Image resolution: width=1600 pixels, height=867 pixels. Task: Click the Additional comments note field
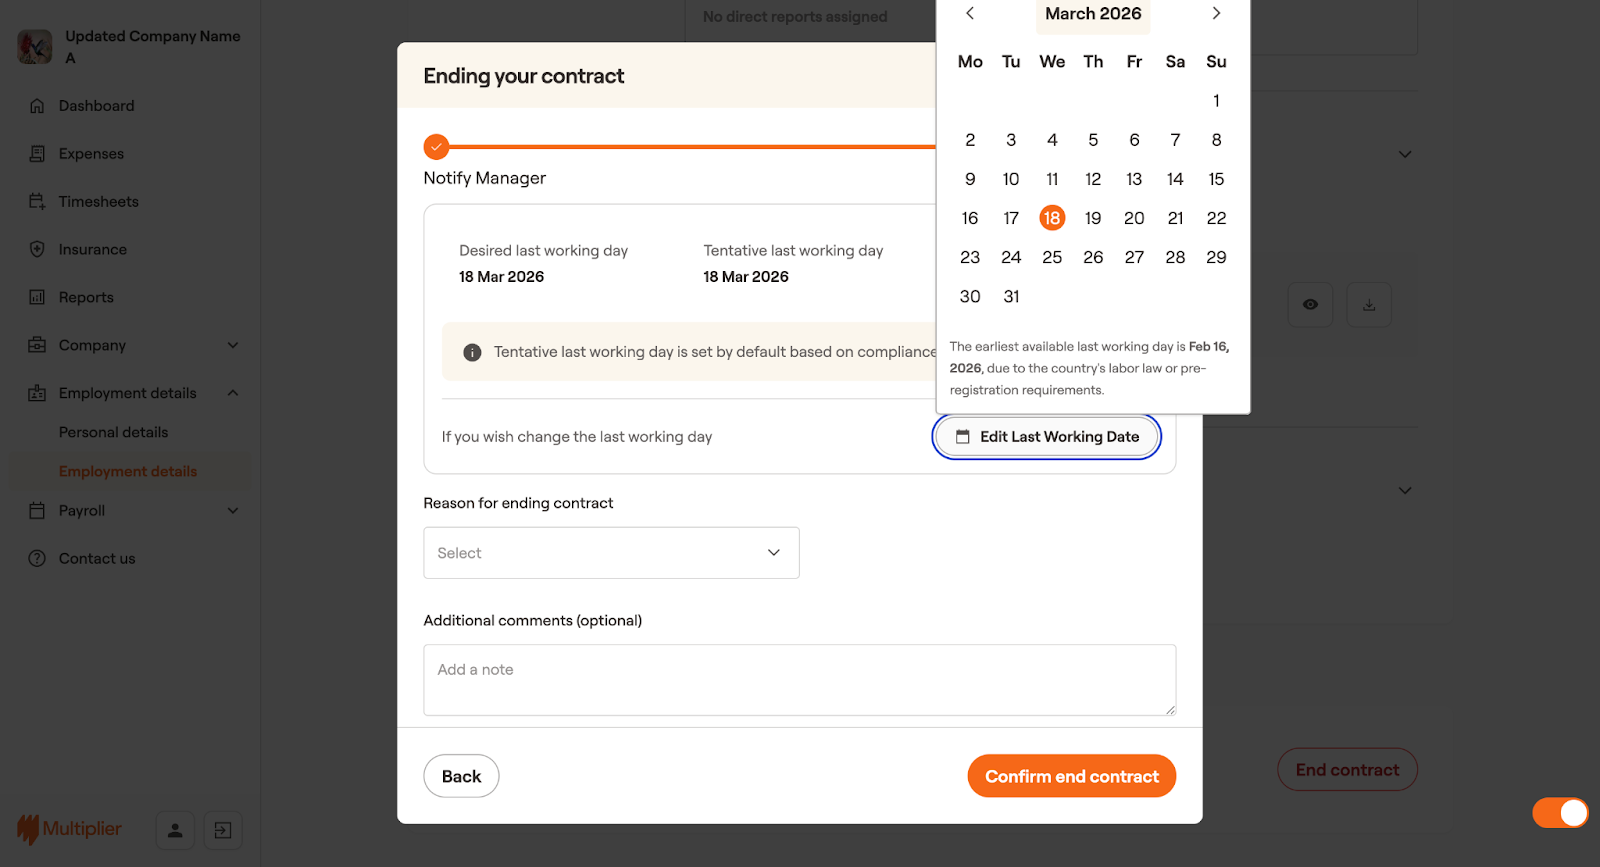[x=799, y=680]
